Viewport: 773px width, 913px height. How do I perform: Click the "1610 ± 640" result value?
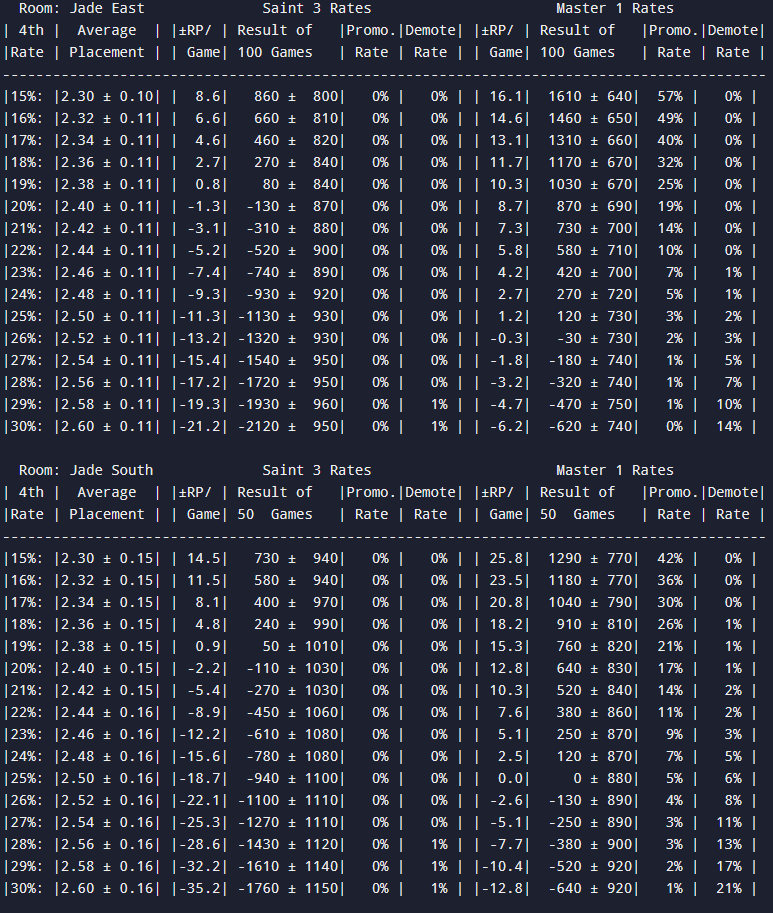coord(590,97)
